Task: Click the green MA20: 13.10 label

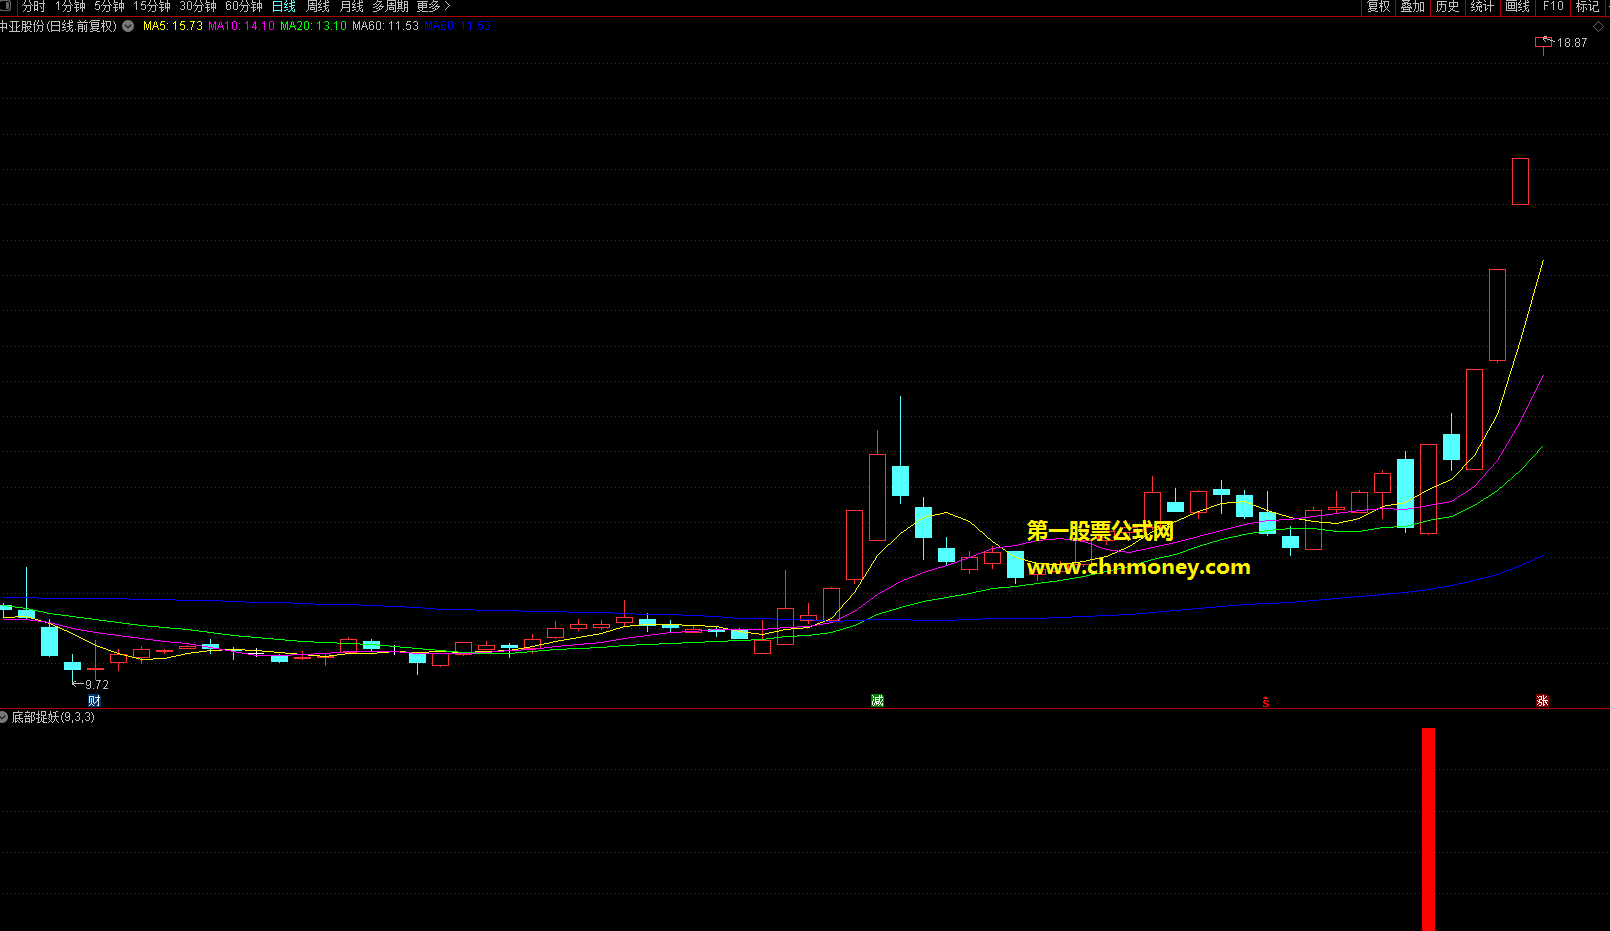Action: [x=313, y=26]
